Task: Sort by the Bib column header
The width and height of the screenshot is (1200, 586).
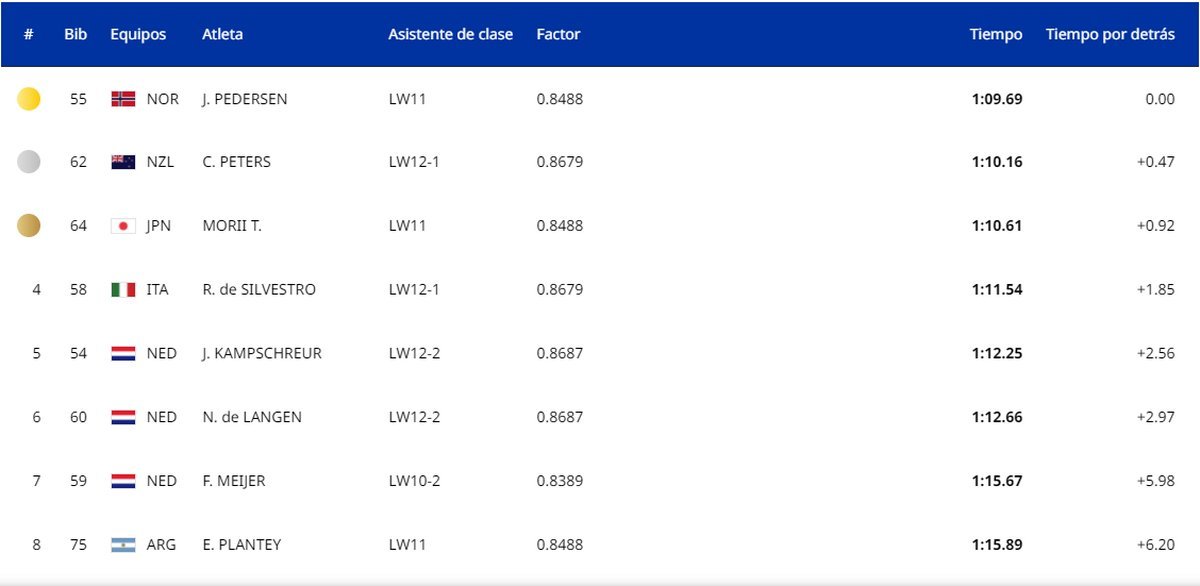Action: point(76,34)
